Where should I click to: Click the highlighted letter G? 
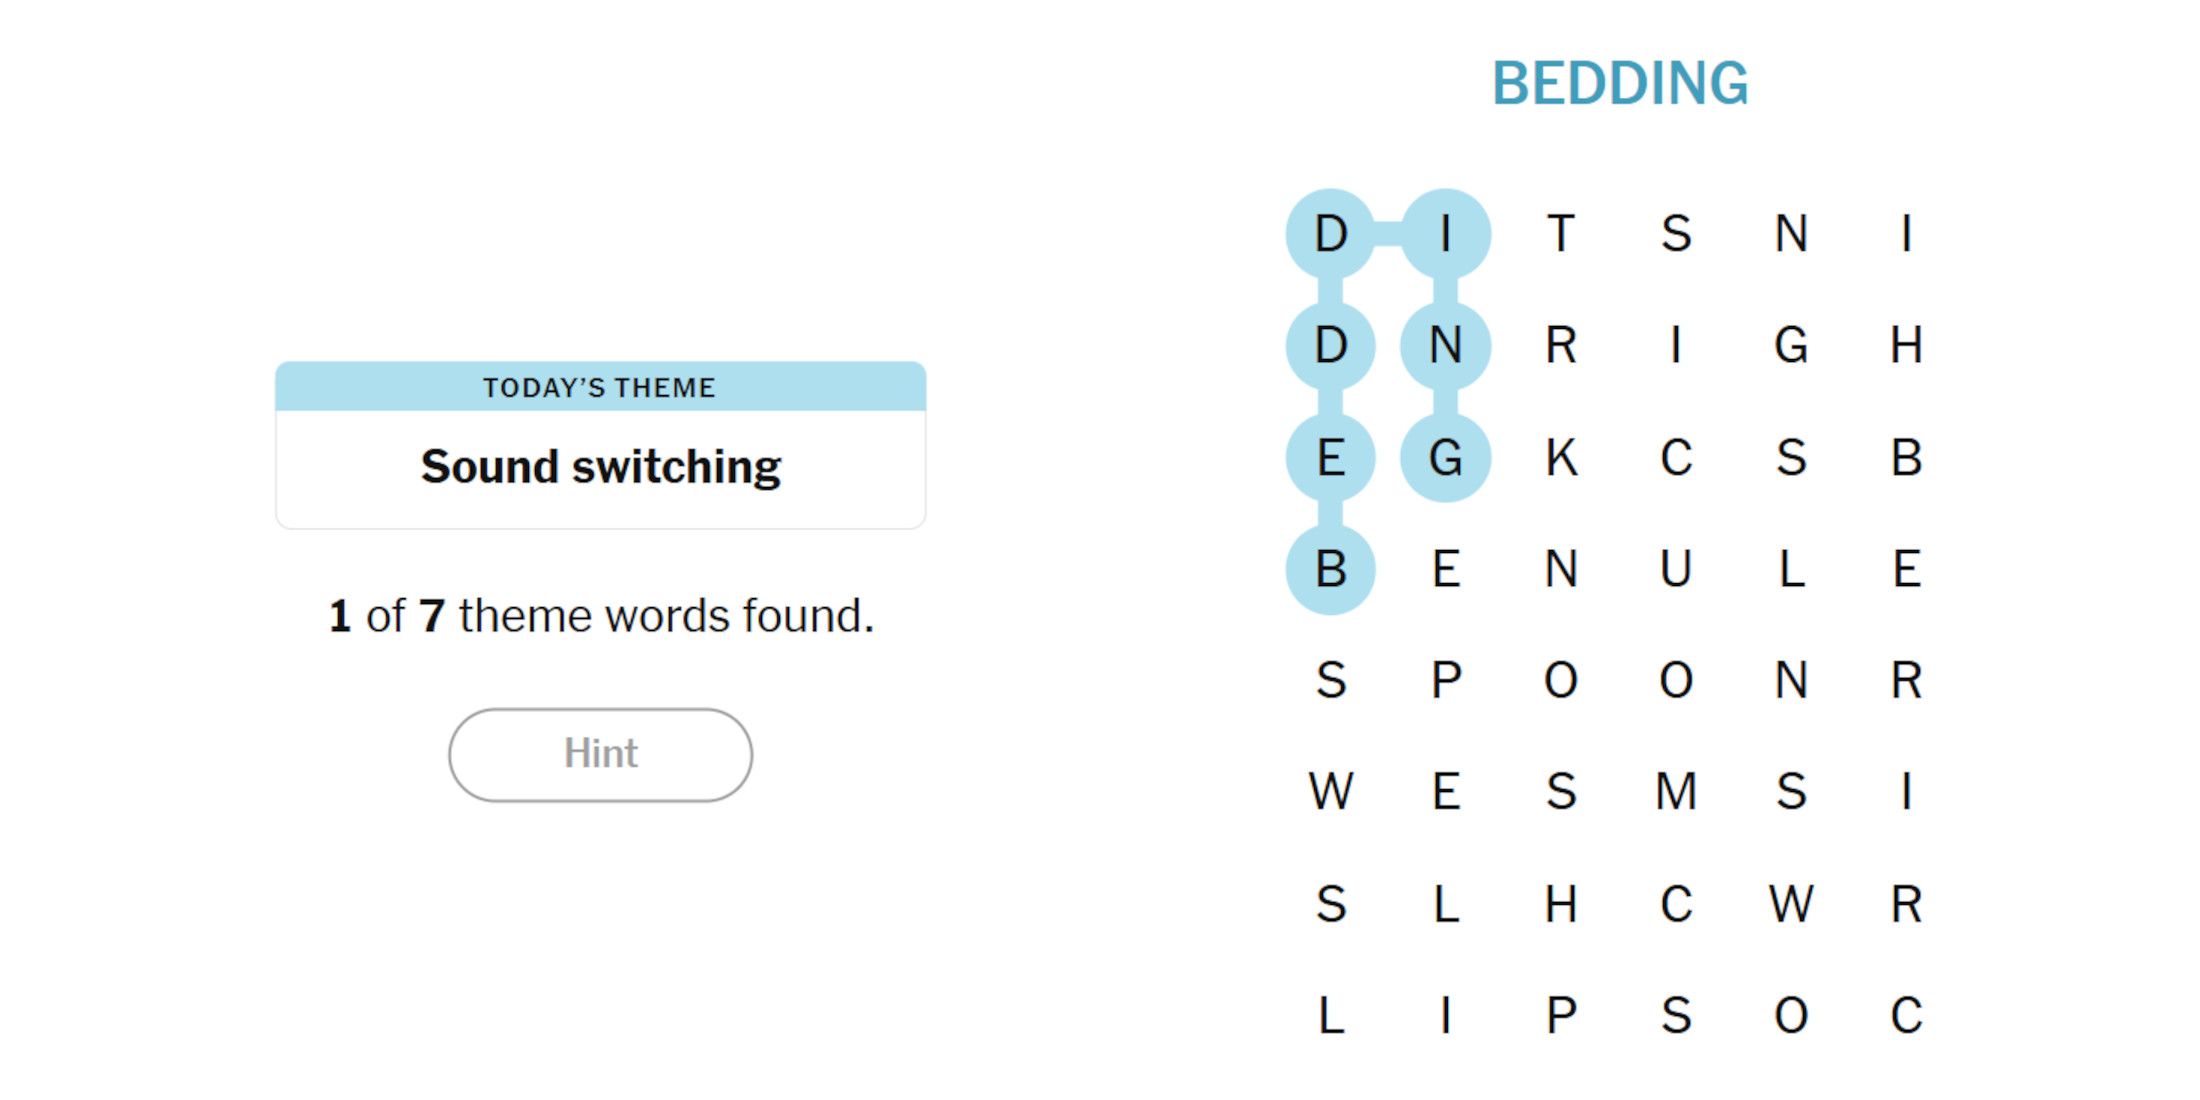[x=1445, y=458]
